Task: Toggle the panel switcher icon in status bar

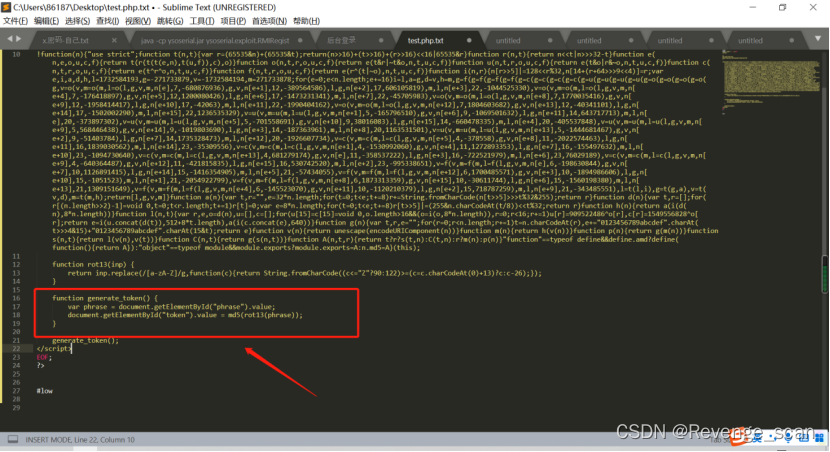Action: 13,439
